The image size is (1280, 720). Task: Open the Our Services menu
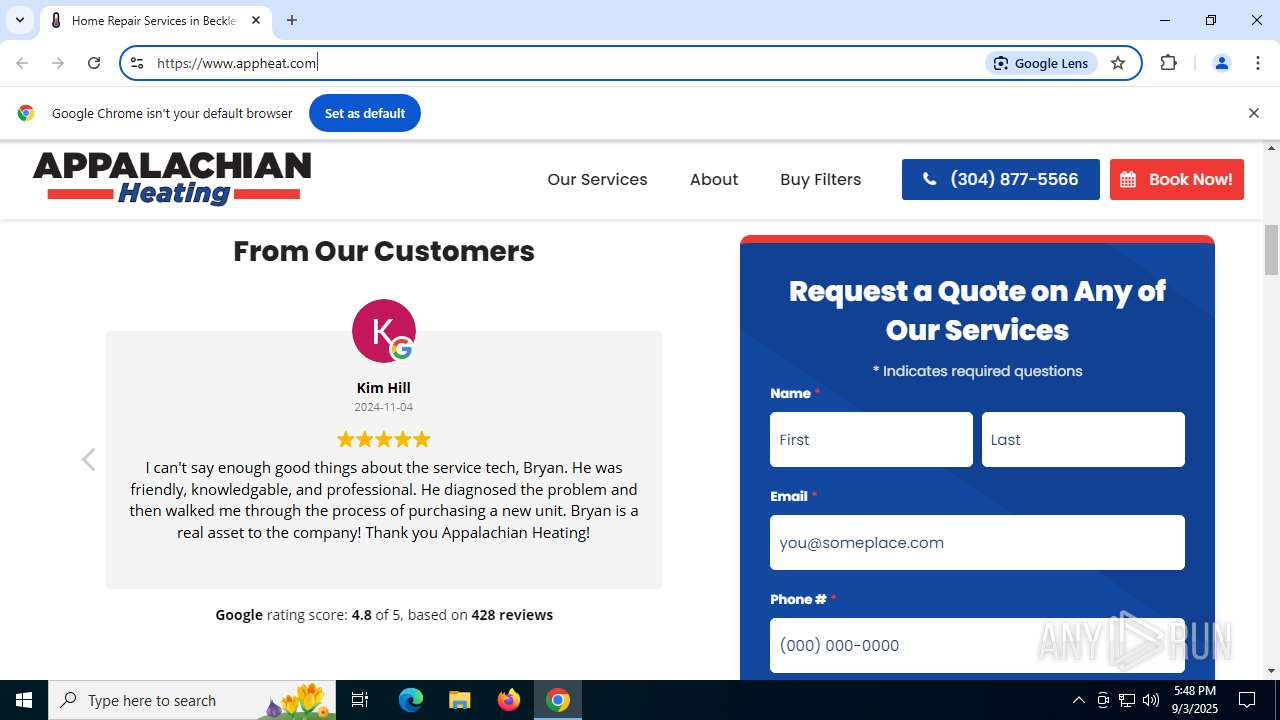pos(597,180)
